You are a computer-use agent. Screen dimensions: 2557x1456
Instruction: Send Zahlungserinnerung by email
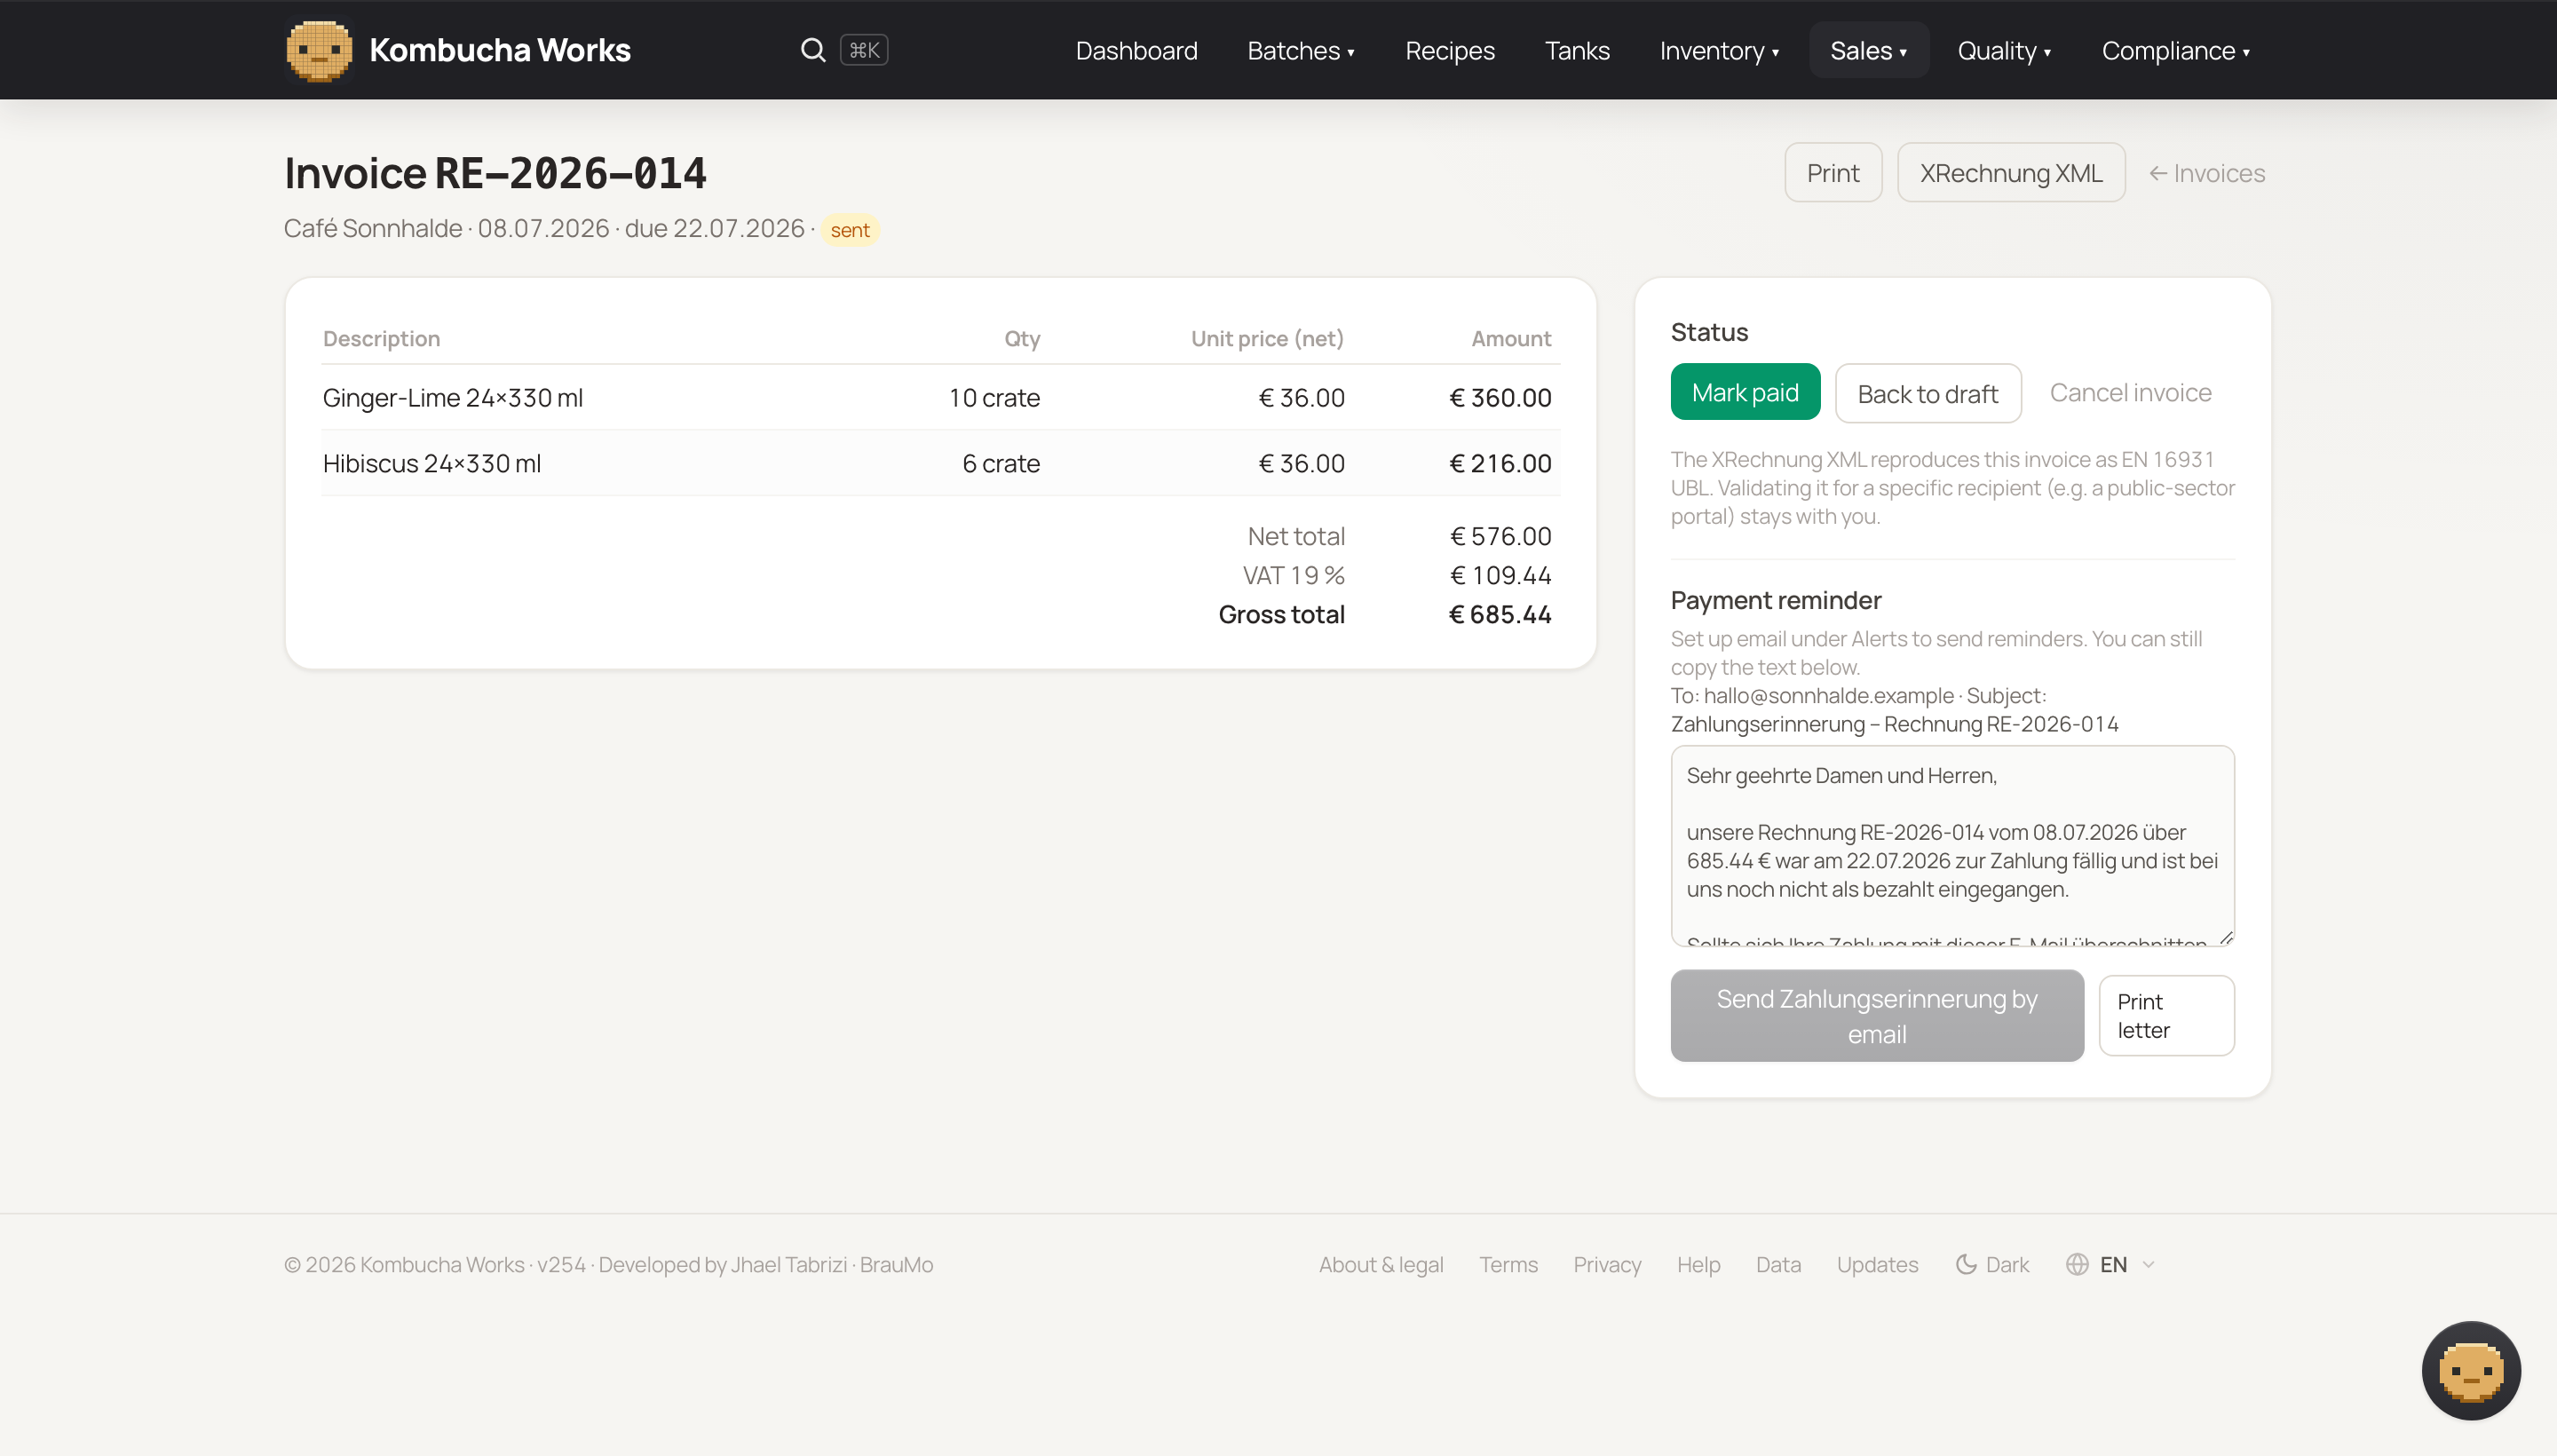pos(1876,1015)
